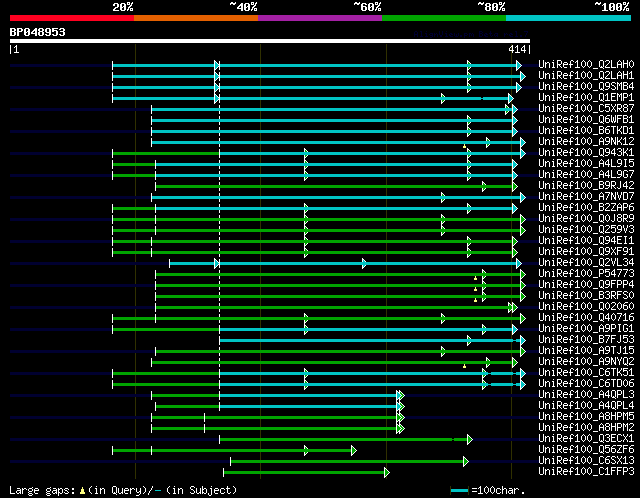Click the faint AlignViewer watermark link

[x=471, y=34]
